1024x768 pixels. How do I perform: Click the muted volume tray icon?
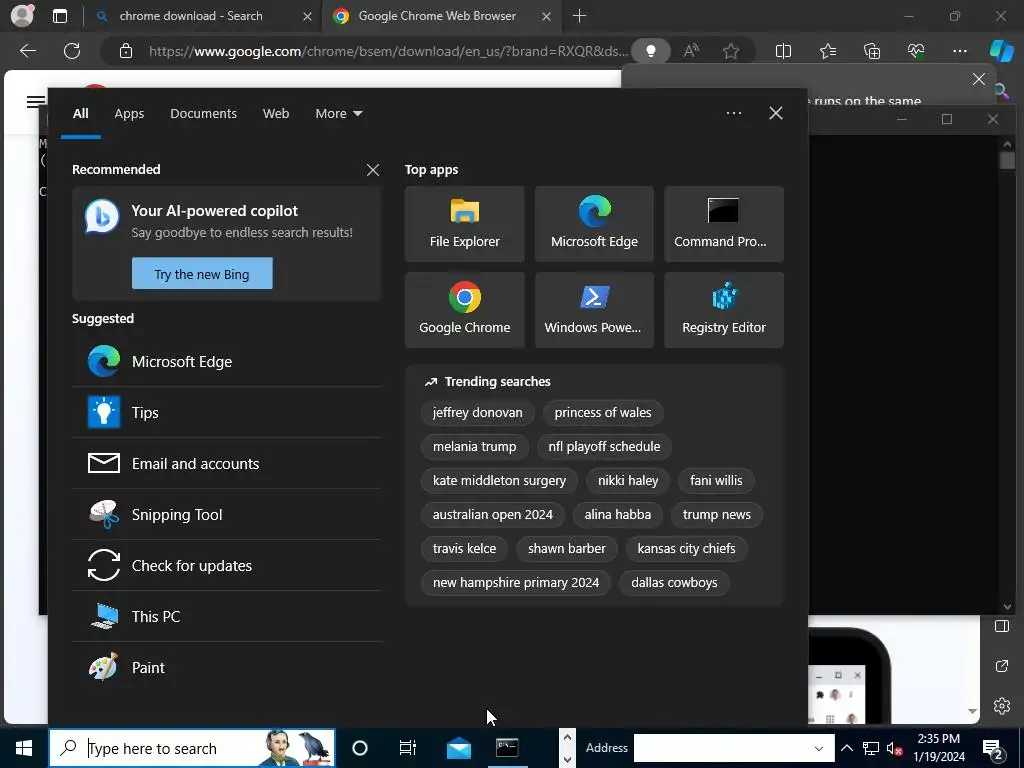tap(895, 748)
